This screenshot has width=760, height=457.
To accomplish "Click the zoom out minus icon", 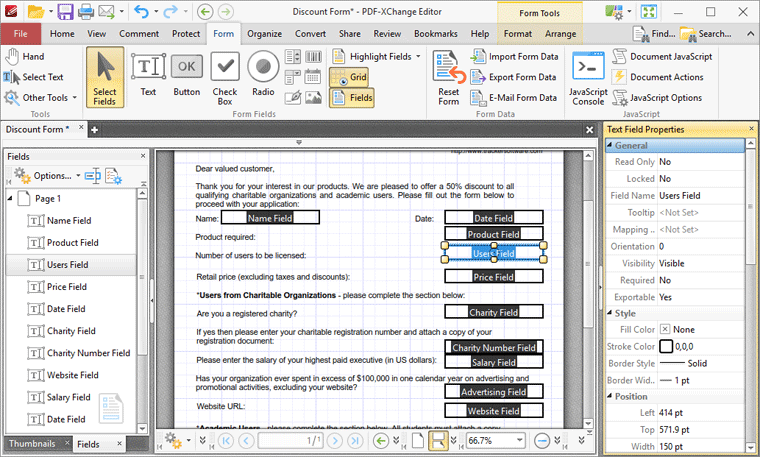I will pos(541,441).
